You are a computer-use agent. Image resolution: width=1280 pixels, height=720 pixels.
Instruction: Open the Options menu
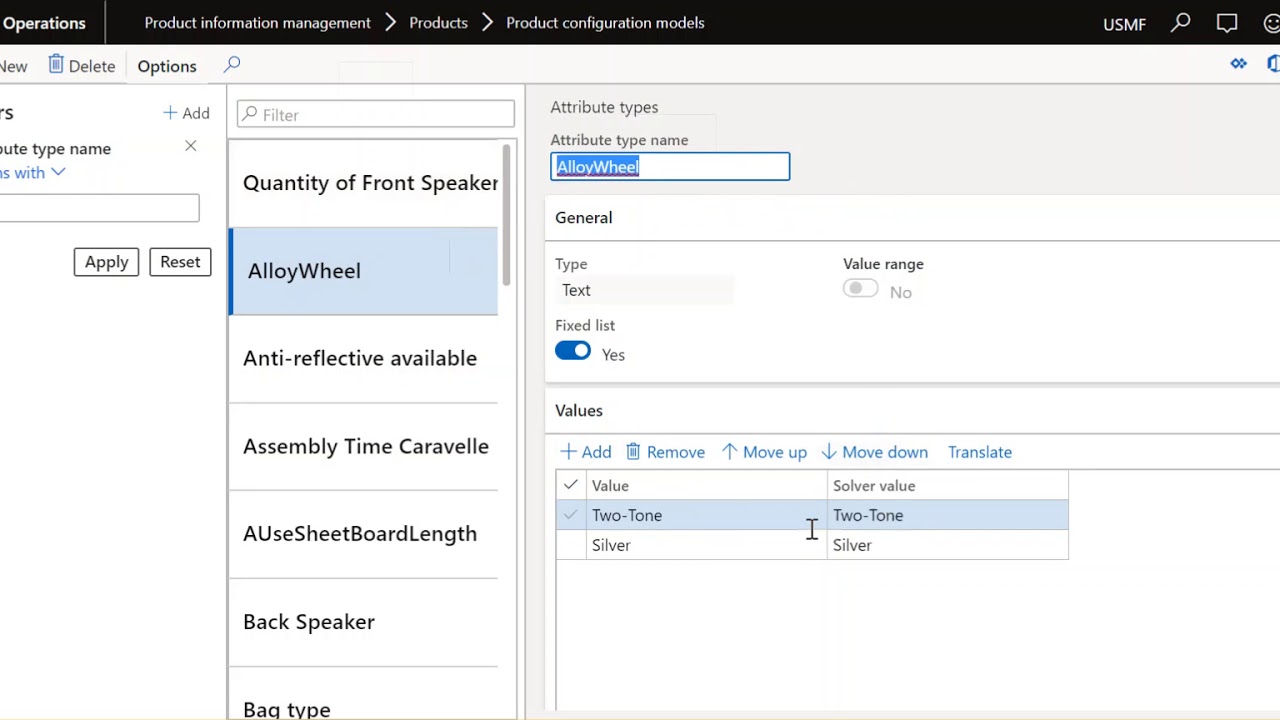pyautogui.click(x=167, y=66)
